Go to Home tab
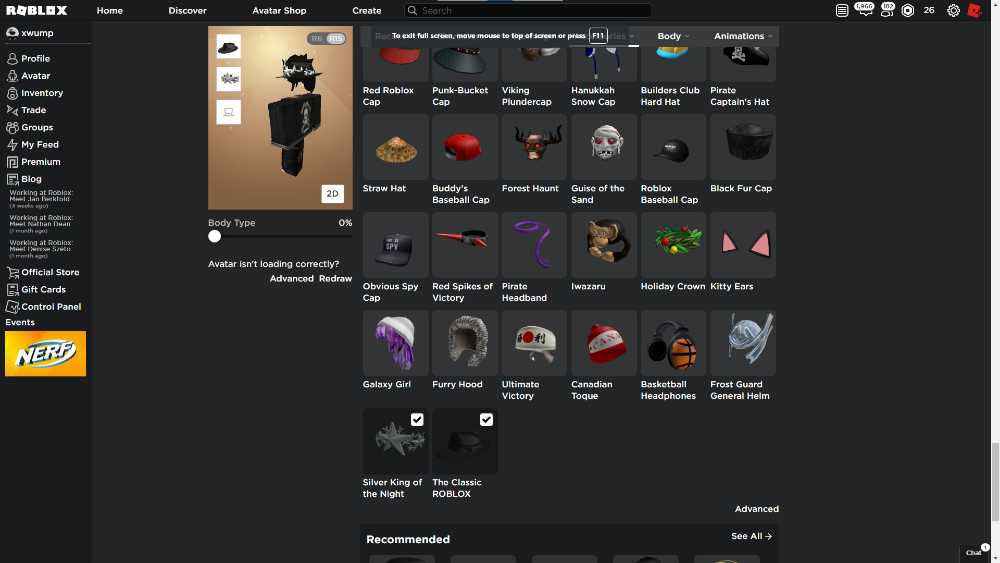1000x563 pixels. (110, 10)
